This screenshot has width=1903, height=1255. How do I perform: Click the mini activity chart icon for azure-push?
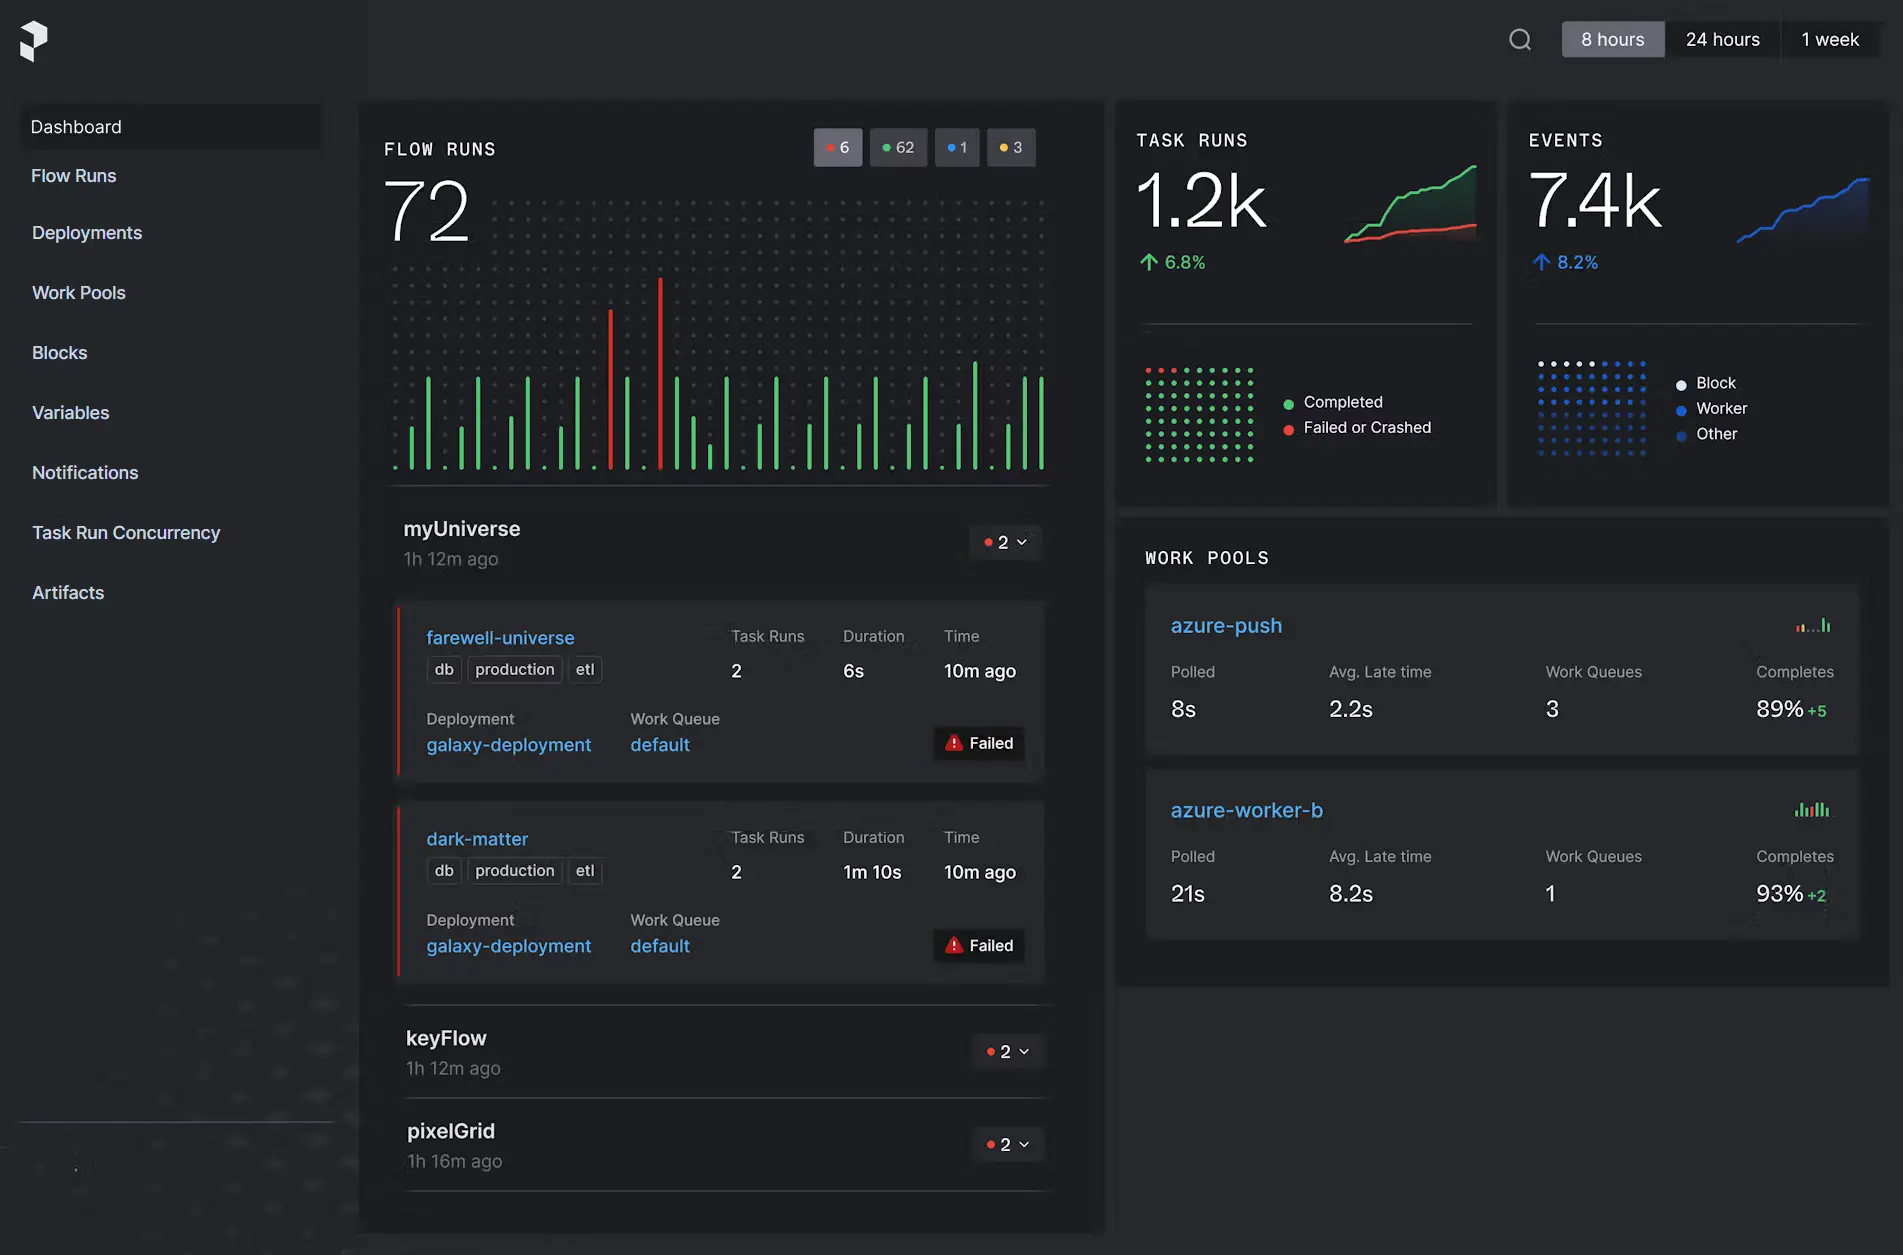1812,625
